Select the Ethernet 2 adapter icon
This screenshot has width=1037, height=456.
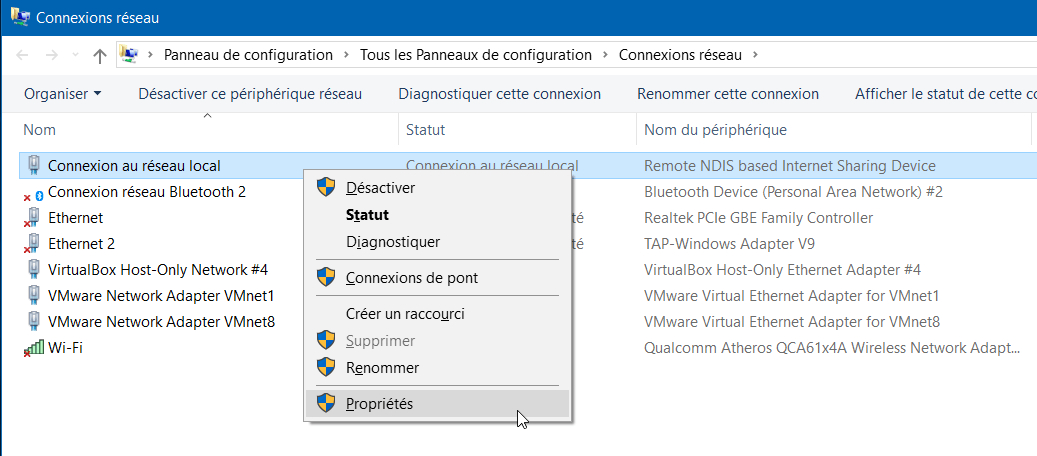(33, 244)
